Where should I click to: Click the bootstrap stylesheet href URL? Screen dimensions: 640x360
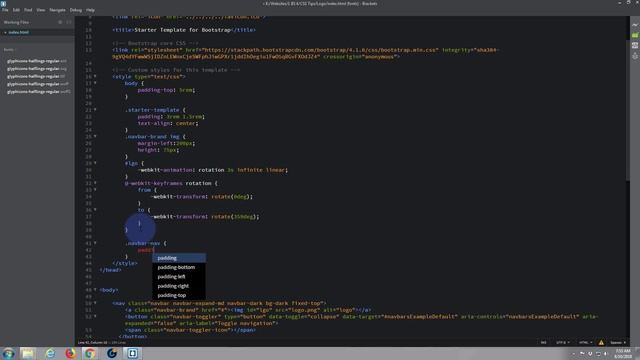(320, 50)
